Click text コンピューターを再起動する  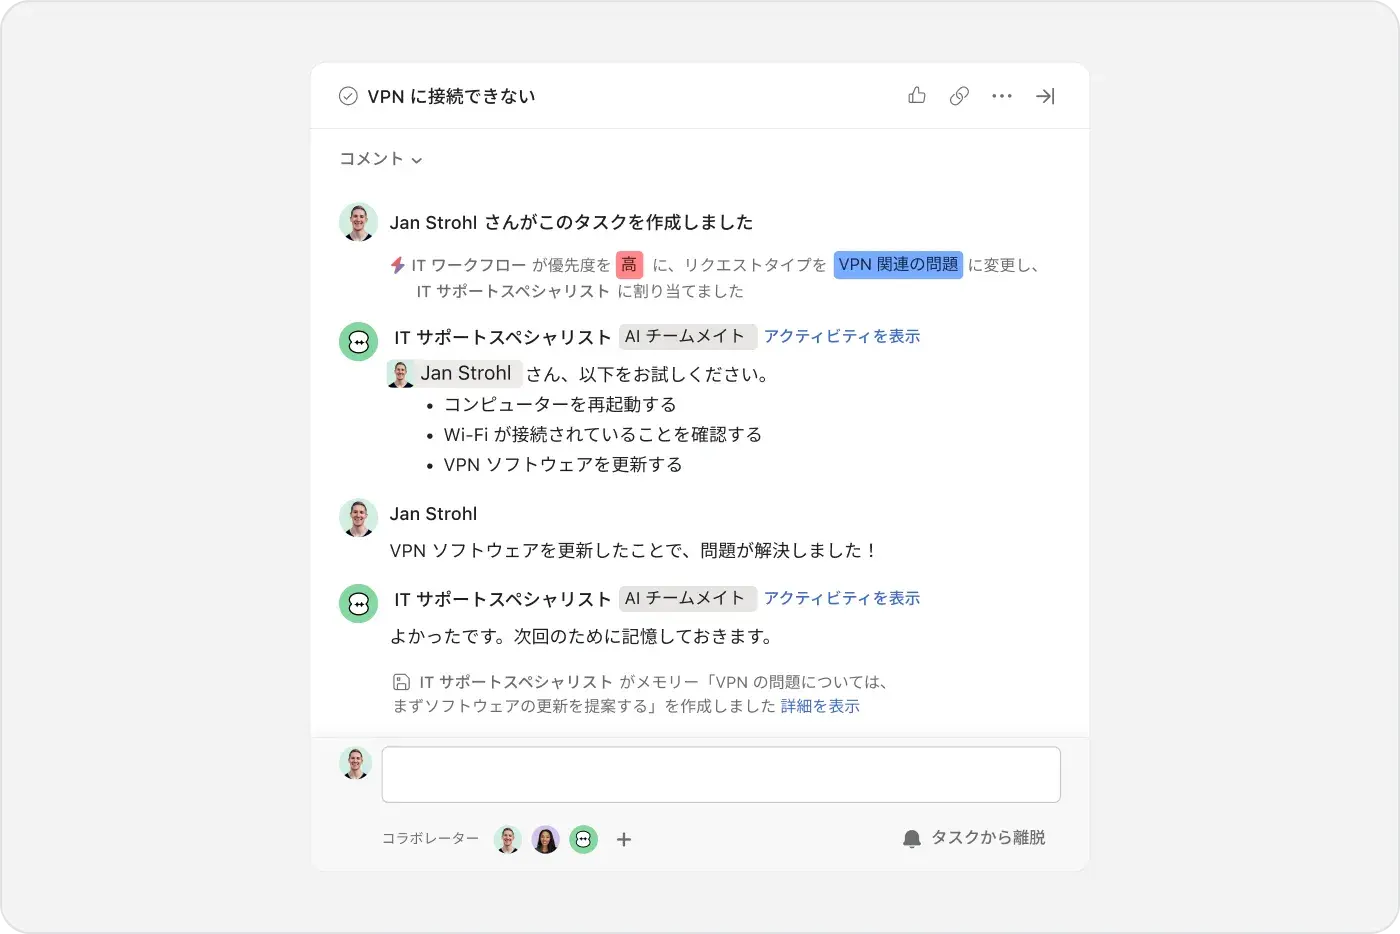coord(560,404)
